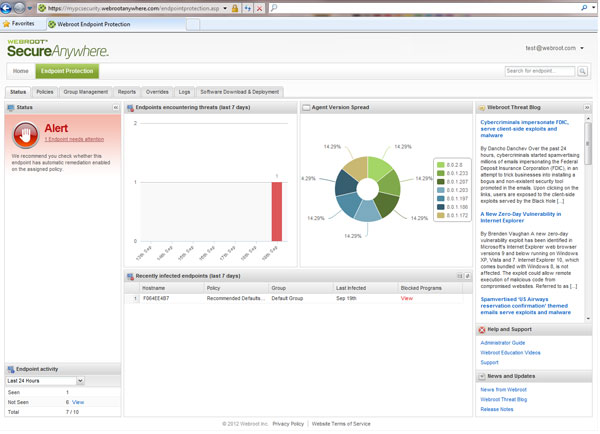Open Software Download & Deployment tab
This screenshot has height=434, width=600.
(x=240, y=92)
